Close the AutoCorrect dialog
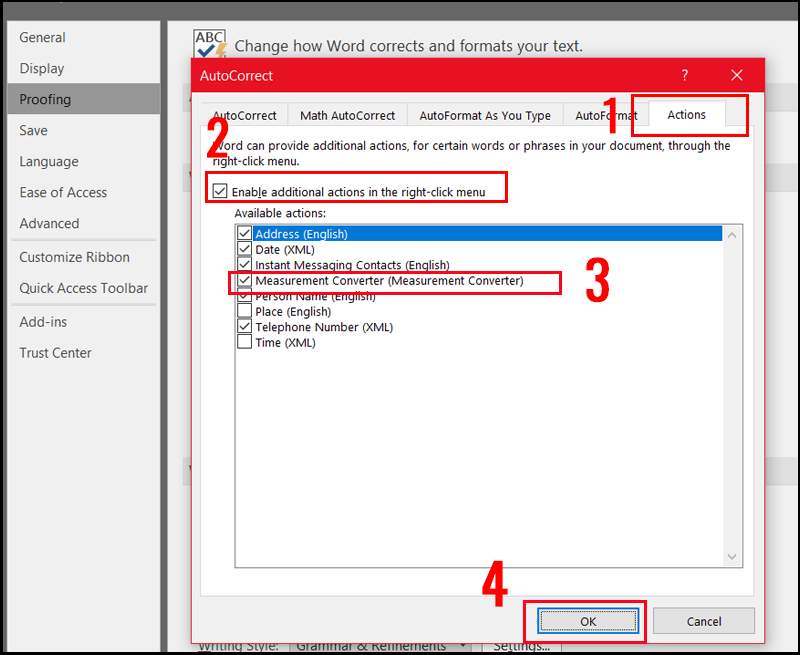Screen dimensions: 800x655 [x=736, y=75]
